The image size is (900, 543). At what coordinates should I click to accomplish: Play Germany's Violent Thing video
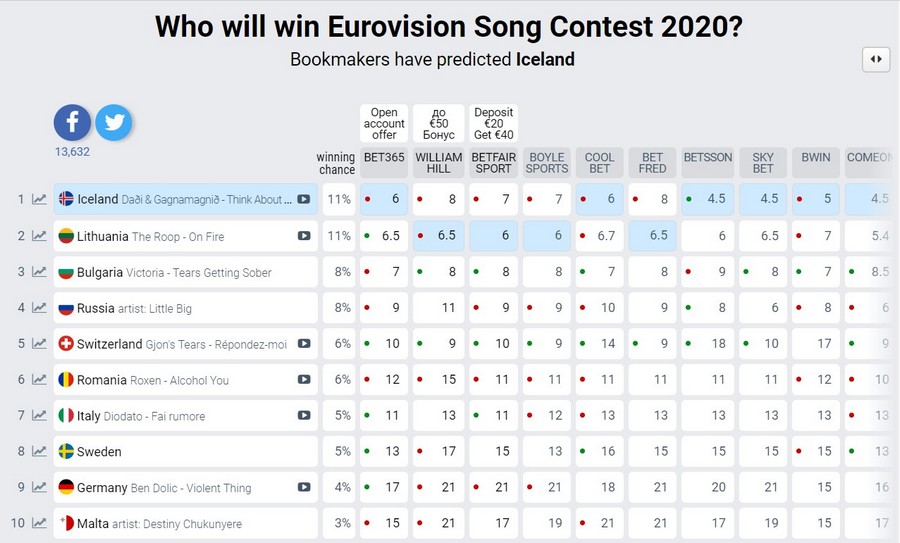click(x=303, y=488)
